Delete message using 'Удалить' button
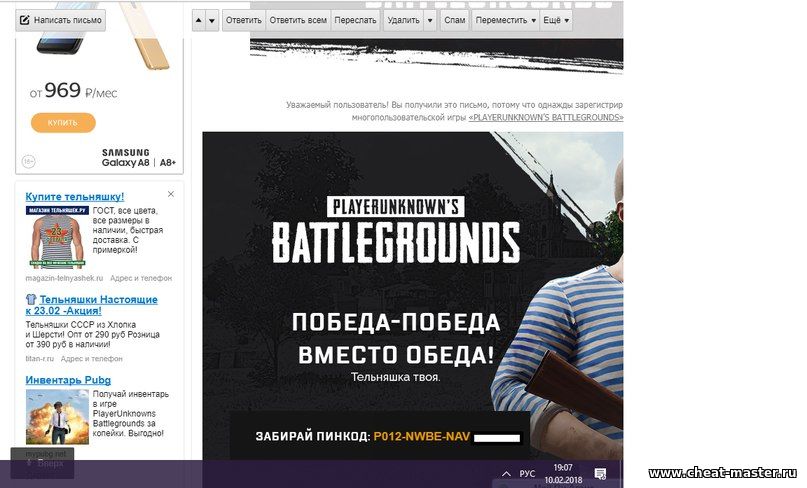This screenshot has width=807, height=488. pyautogui.click(x=403, y=20)
